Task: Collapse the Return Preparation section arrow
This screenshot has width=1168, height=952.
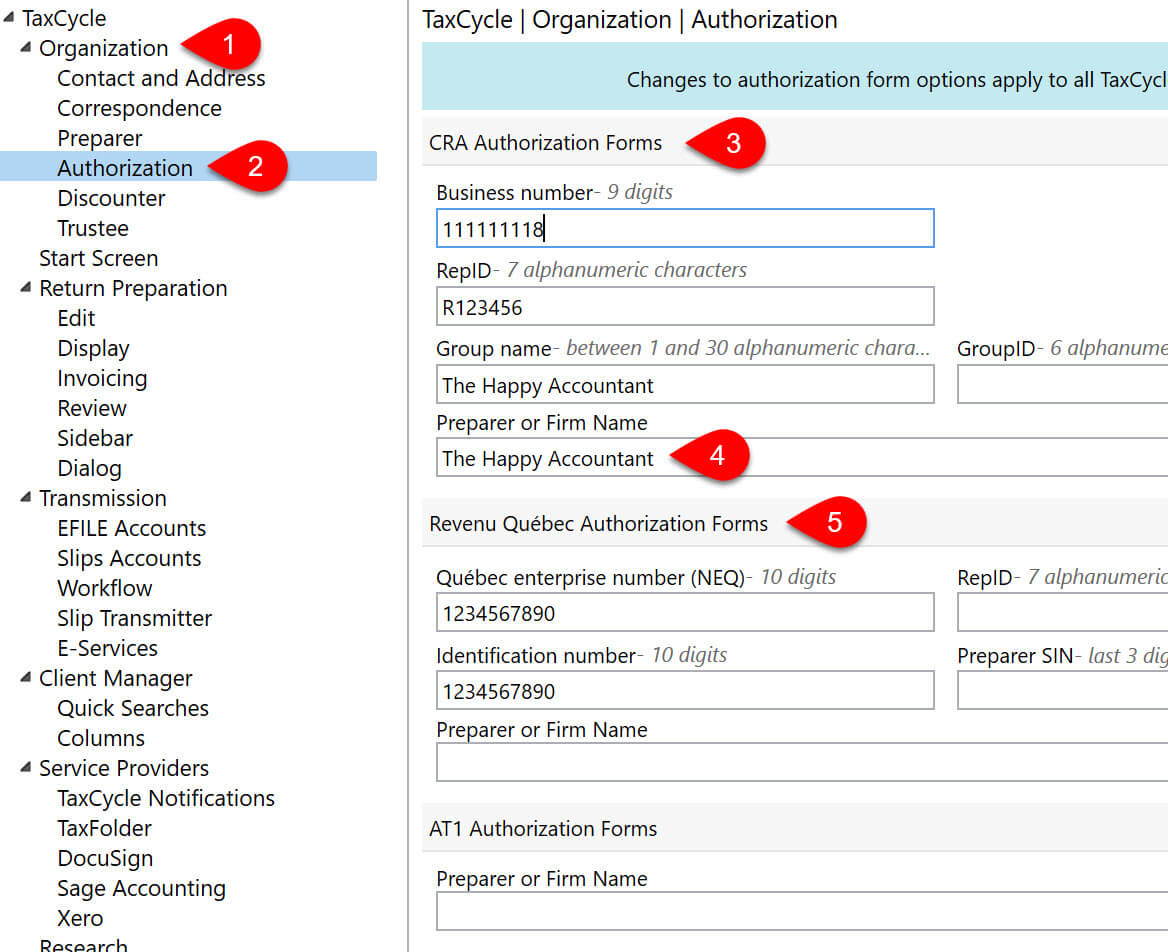Action: (26, 288)
